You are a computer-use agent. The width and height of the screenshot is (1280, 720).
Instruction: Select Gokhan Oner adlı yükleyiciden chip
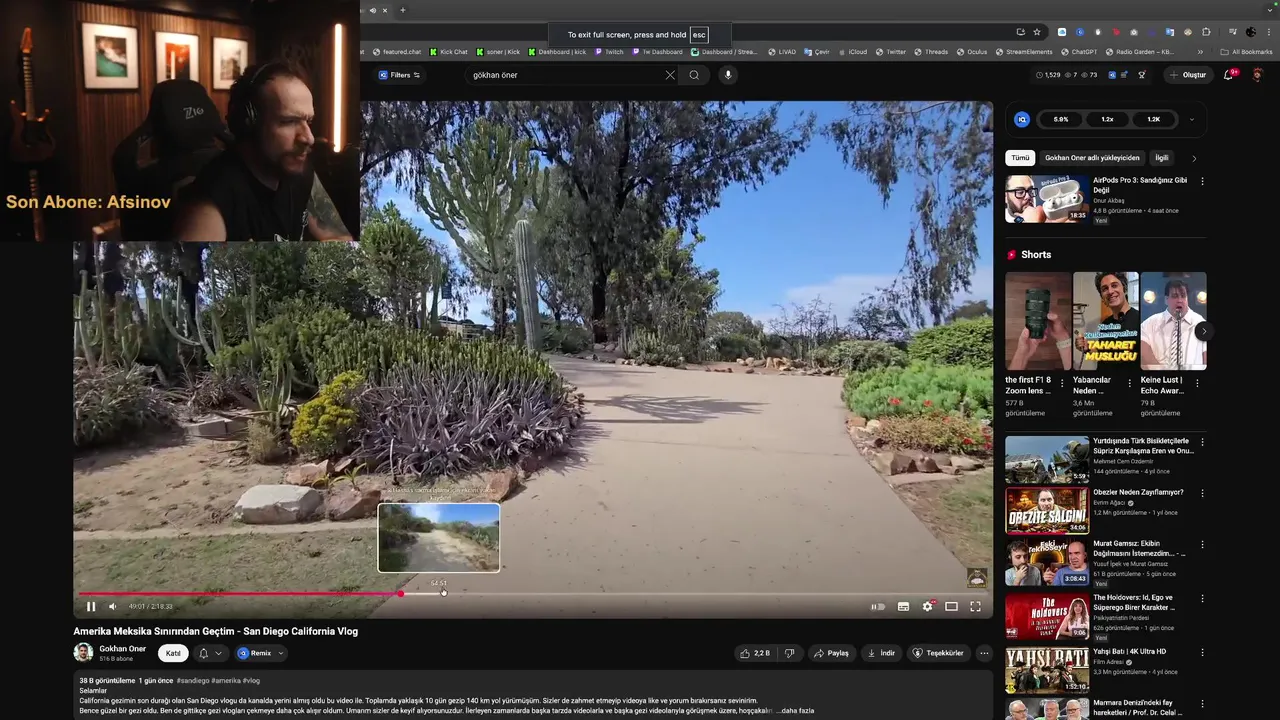click(x=1092, y=158)
